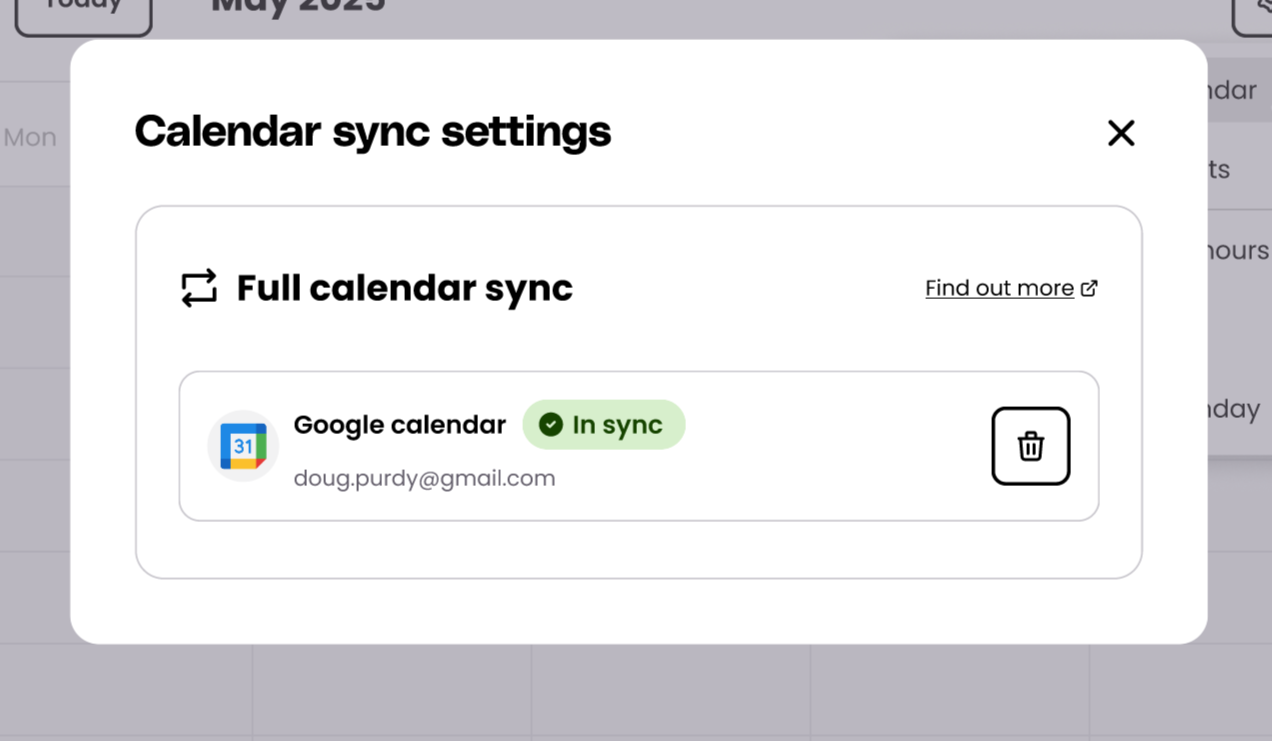This screenshot has height=741, width=1272.
Task: Click the green checkmark icon in the In sync badge
Action: tap(551, 425)
